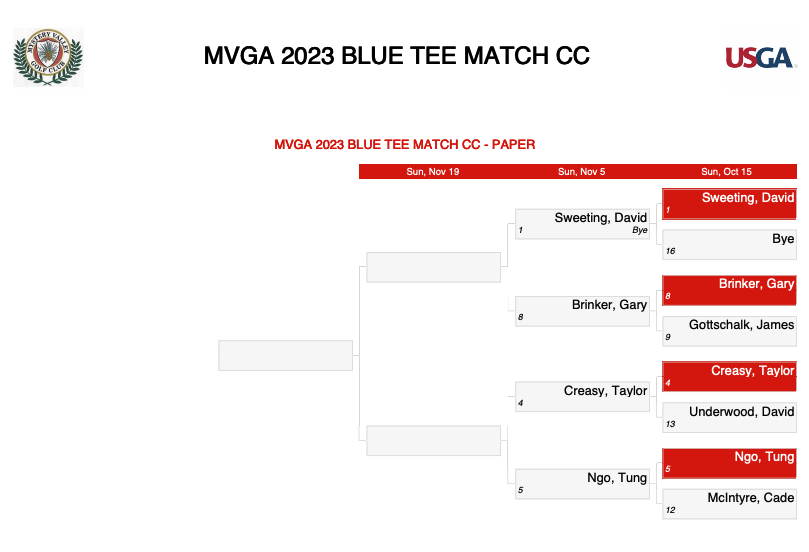Click the Bye seed 16 entry
This screenshot has height=552, width=809.
click(x=729, y=245)
